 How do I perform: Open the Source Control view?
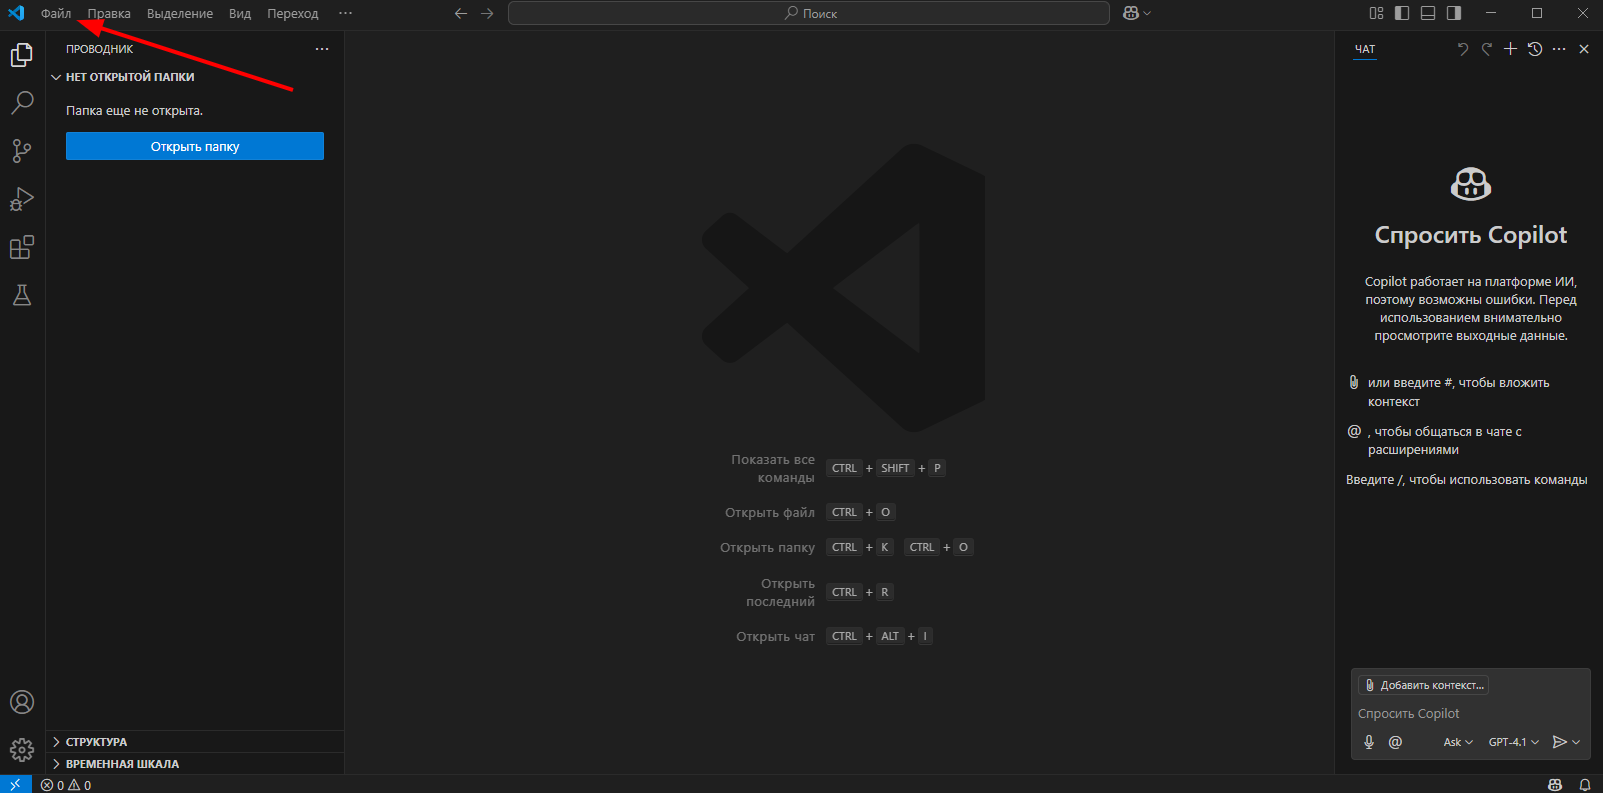[x=22, y=150]
